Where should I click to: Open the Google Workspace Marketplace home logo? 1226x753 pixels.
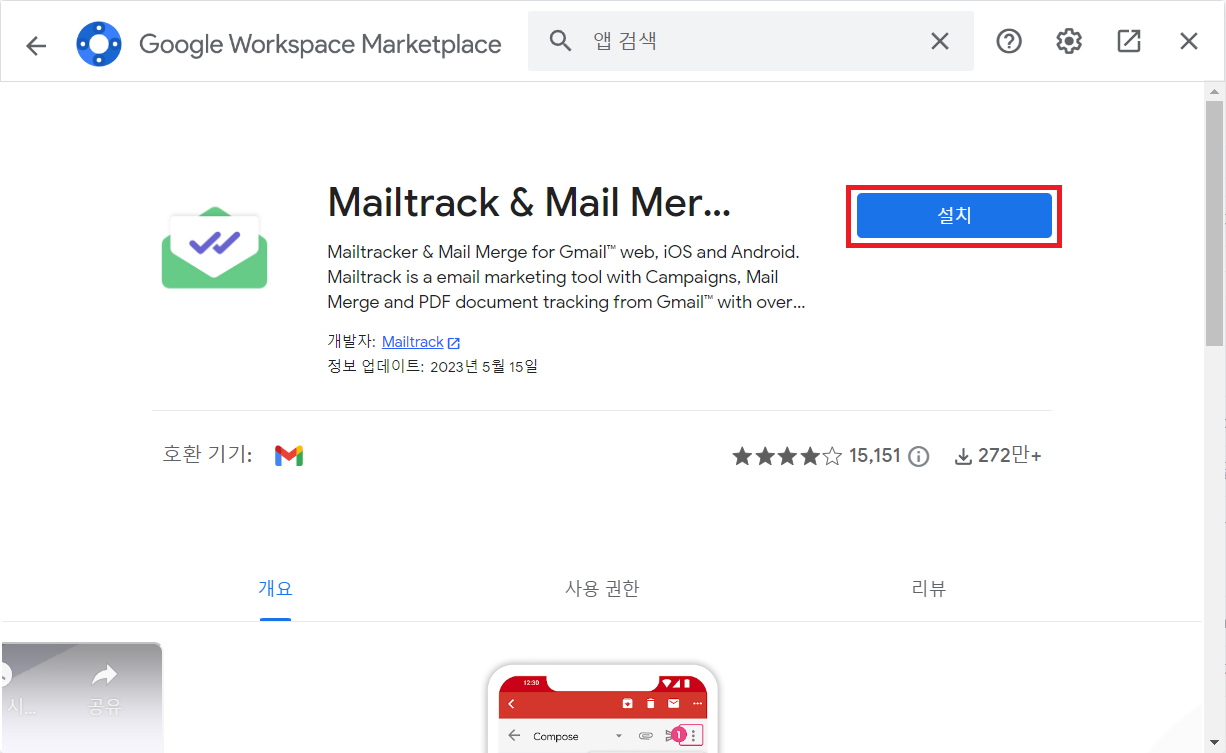99,41
